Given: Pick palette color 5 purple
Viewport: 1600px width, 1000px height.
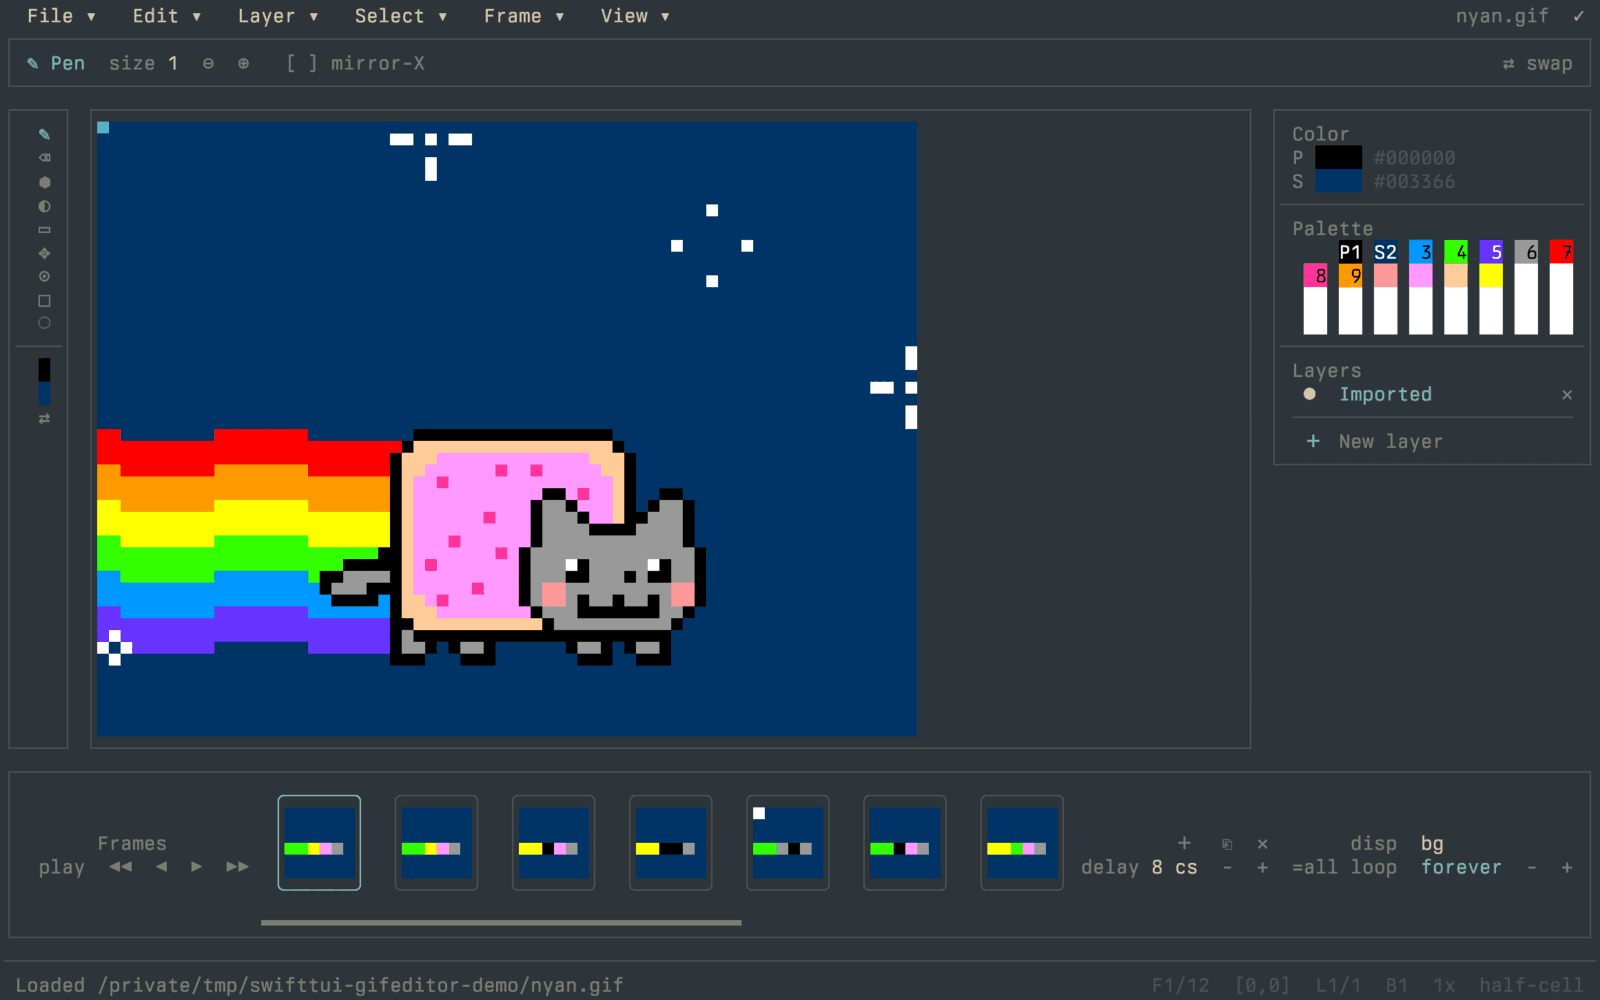Looking at the screenshot, I should click(x=1491, y=252).
